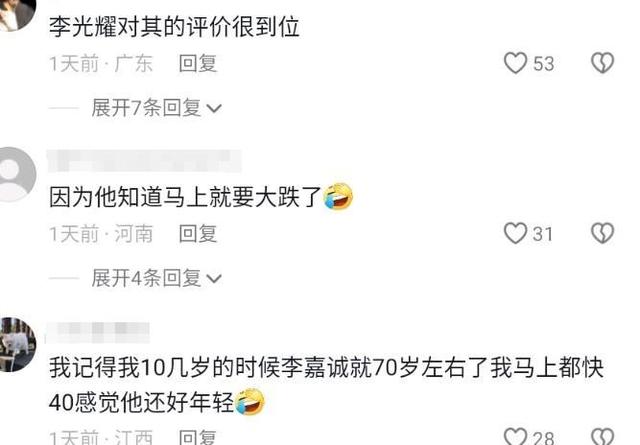
Task: Expand the 7 replies thread
Action: (156, 108)
